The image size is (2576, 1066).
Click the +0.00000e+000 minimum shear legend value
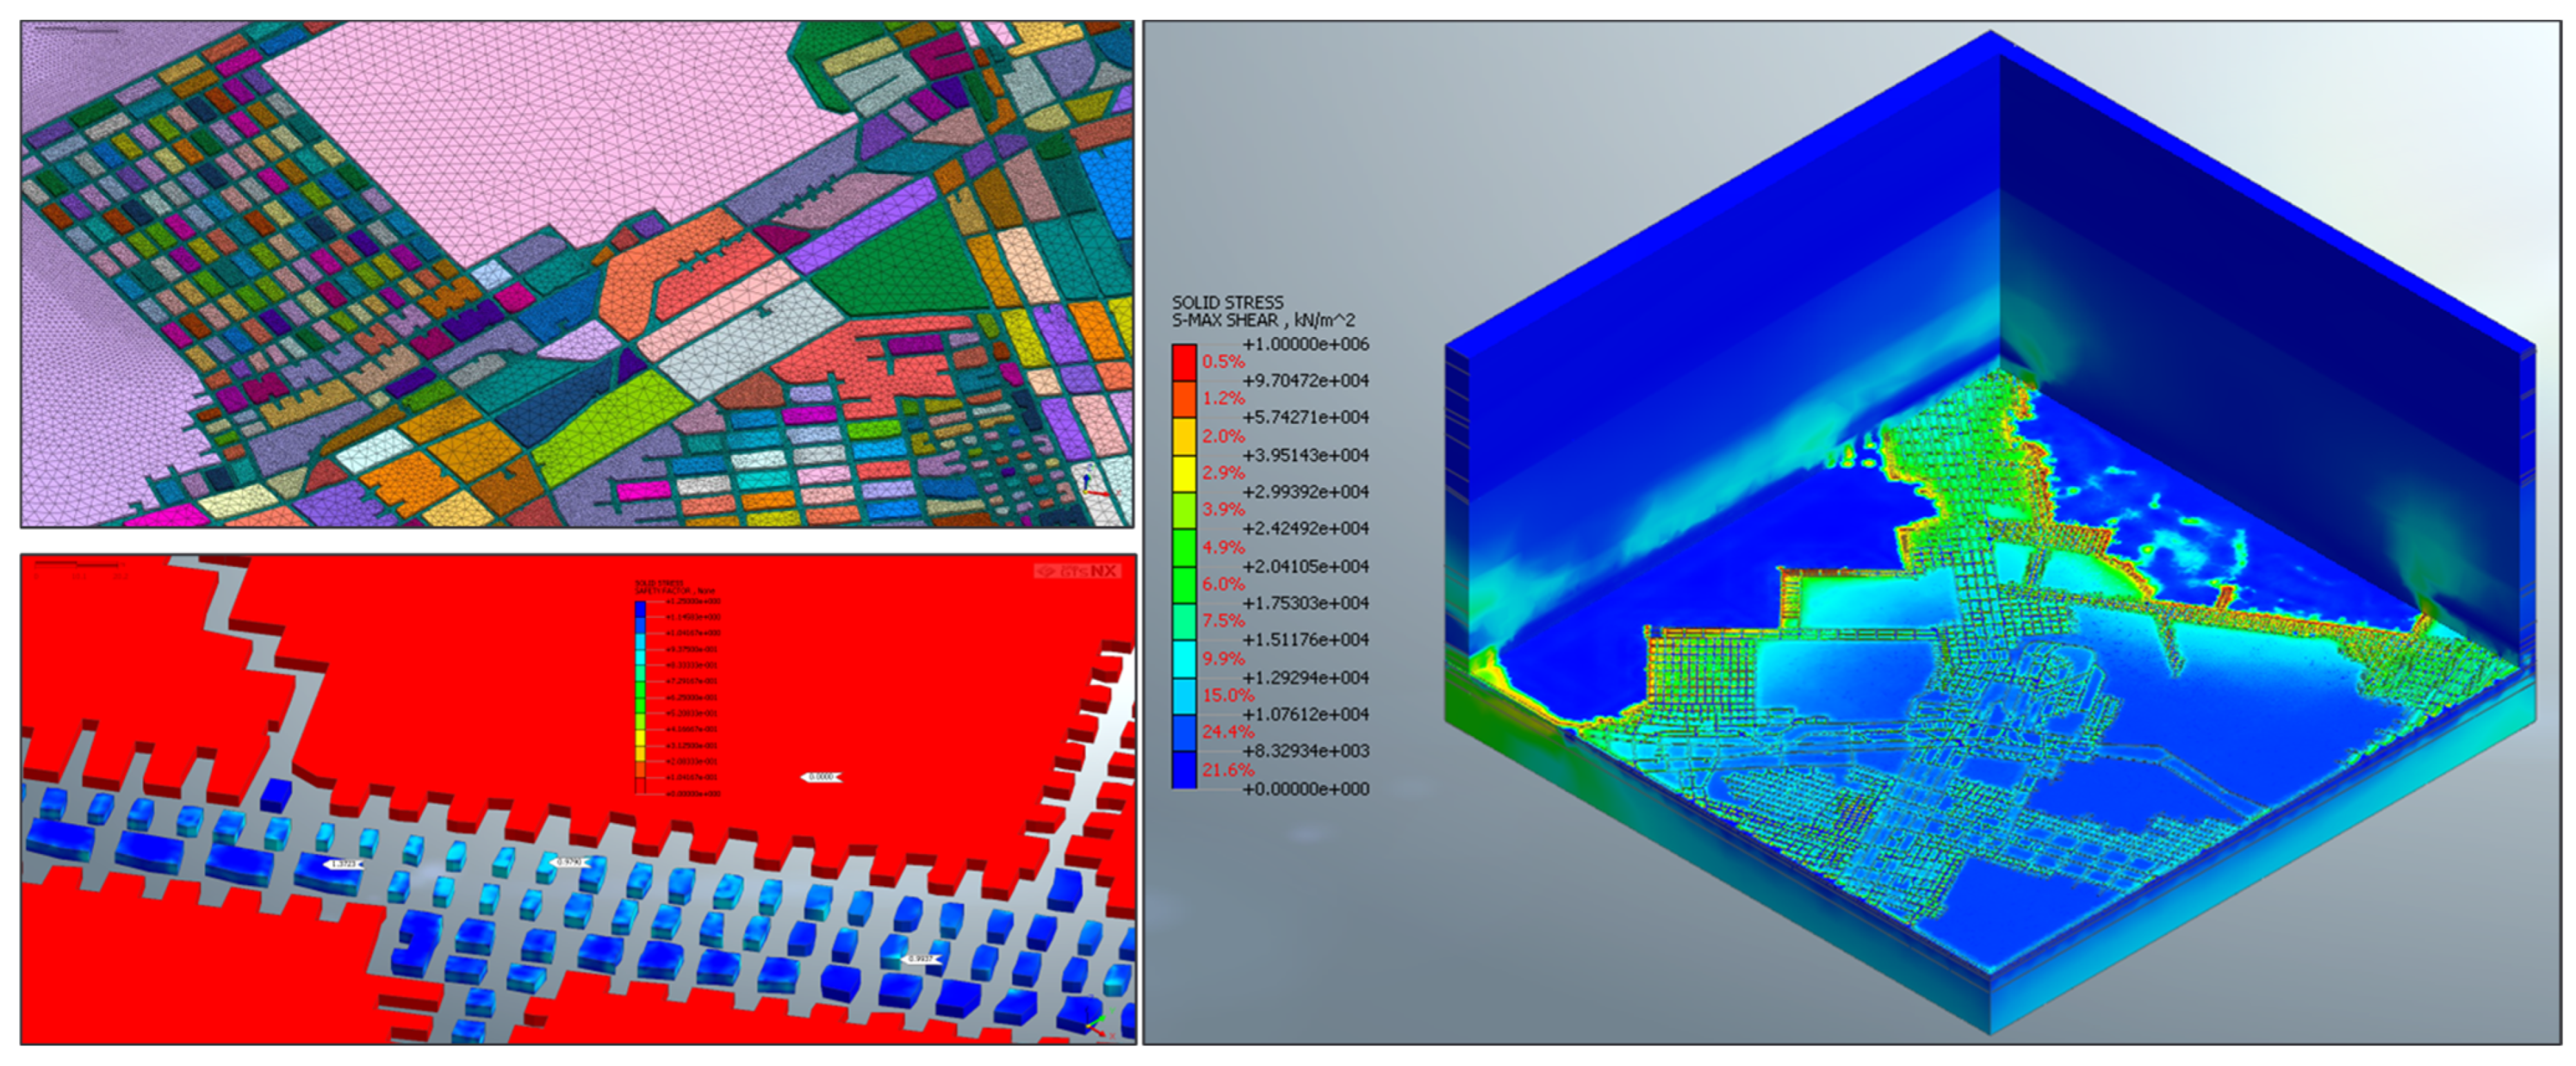coord(1305,789)
